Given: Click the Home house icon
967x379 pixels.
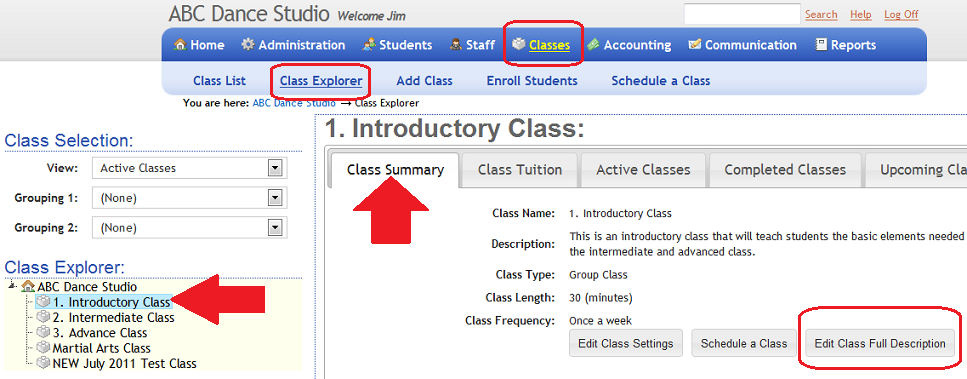Looking at the screenshot, I should point(180,45).
